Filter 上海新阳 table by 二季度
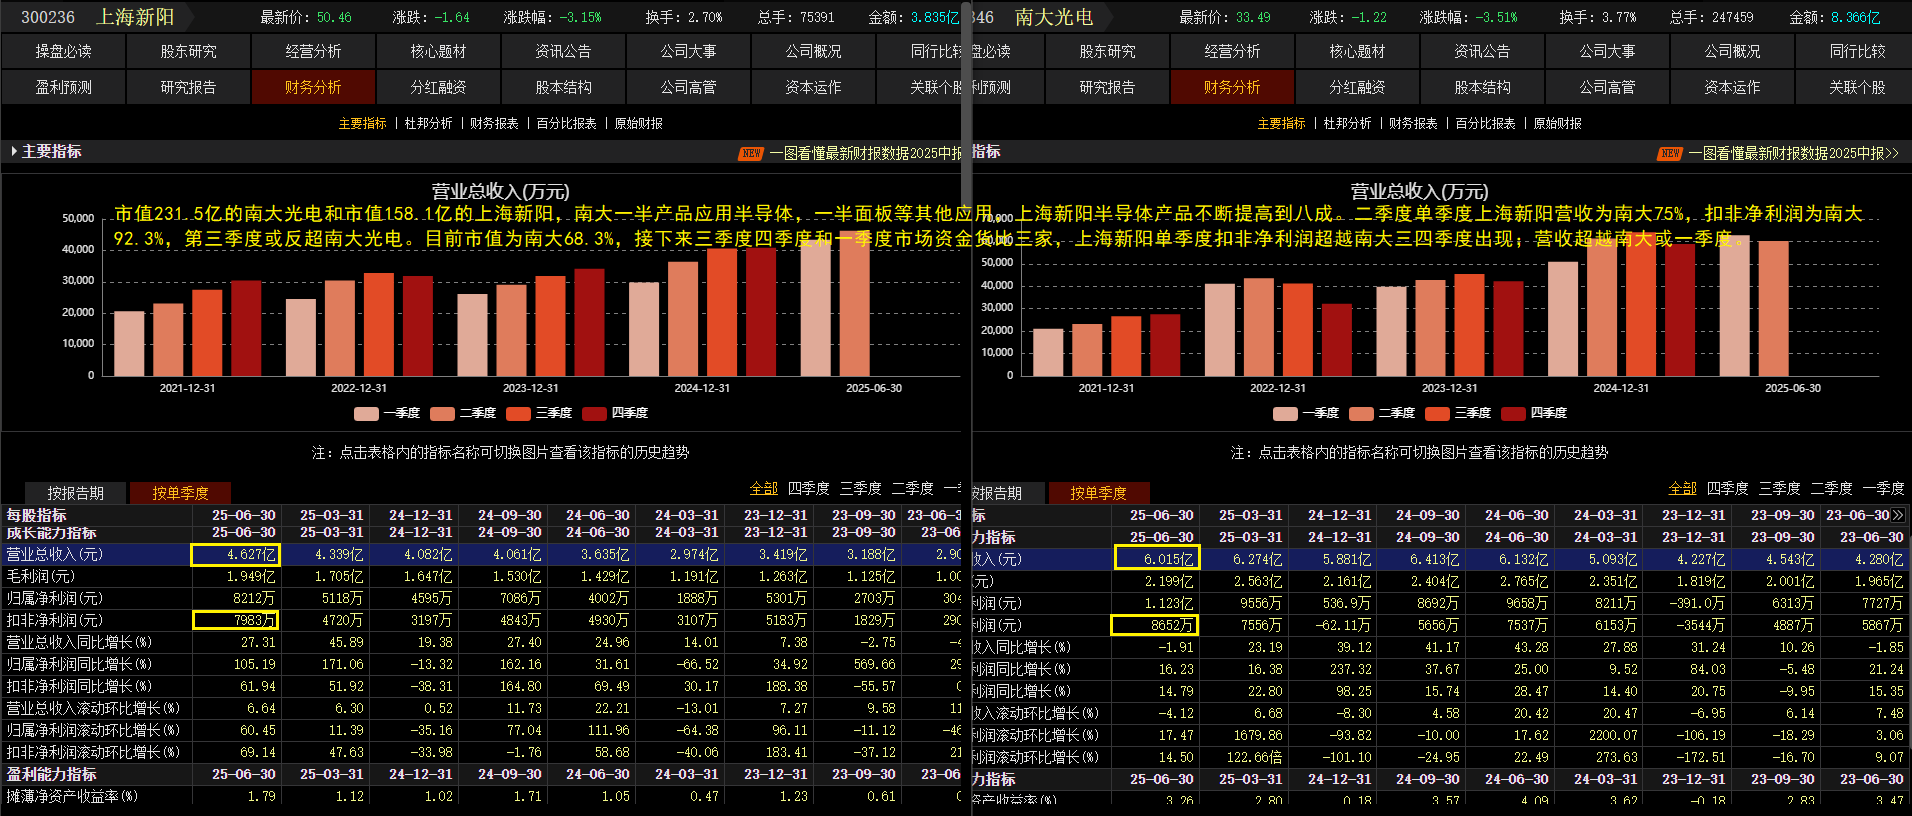Image resolution: width=1912 pixels, height=816 pixels. [x=913, y=488]
